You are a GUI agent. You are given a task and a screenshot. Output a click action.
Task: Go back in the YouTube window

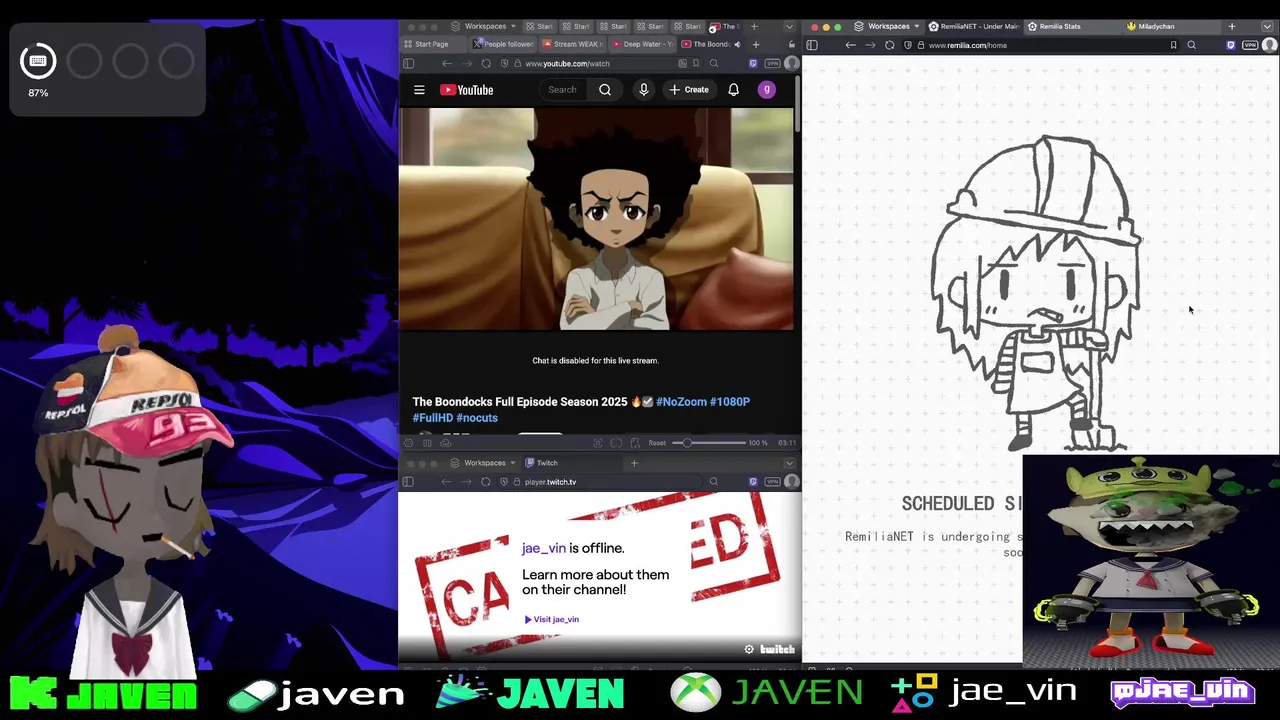tap(447, 63)
